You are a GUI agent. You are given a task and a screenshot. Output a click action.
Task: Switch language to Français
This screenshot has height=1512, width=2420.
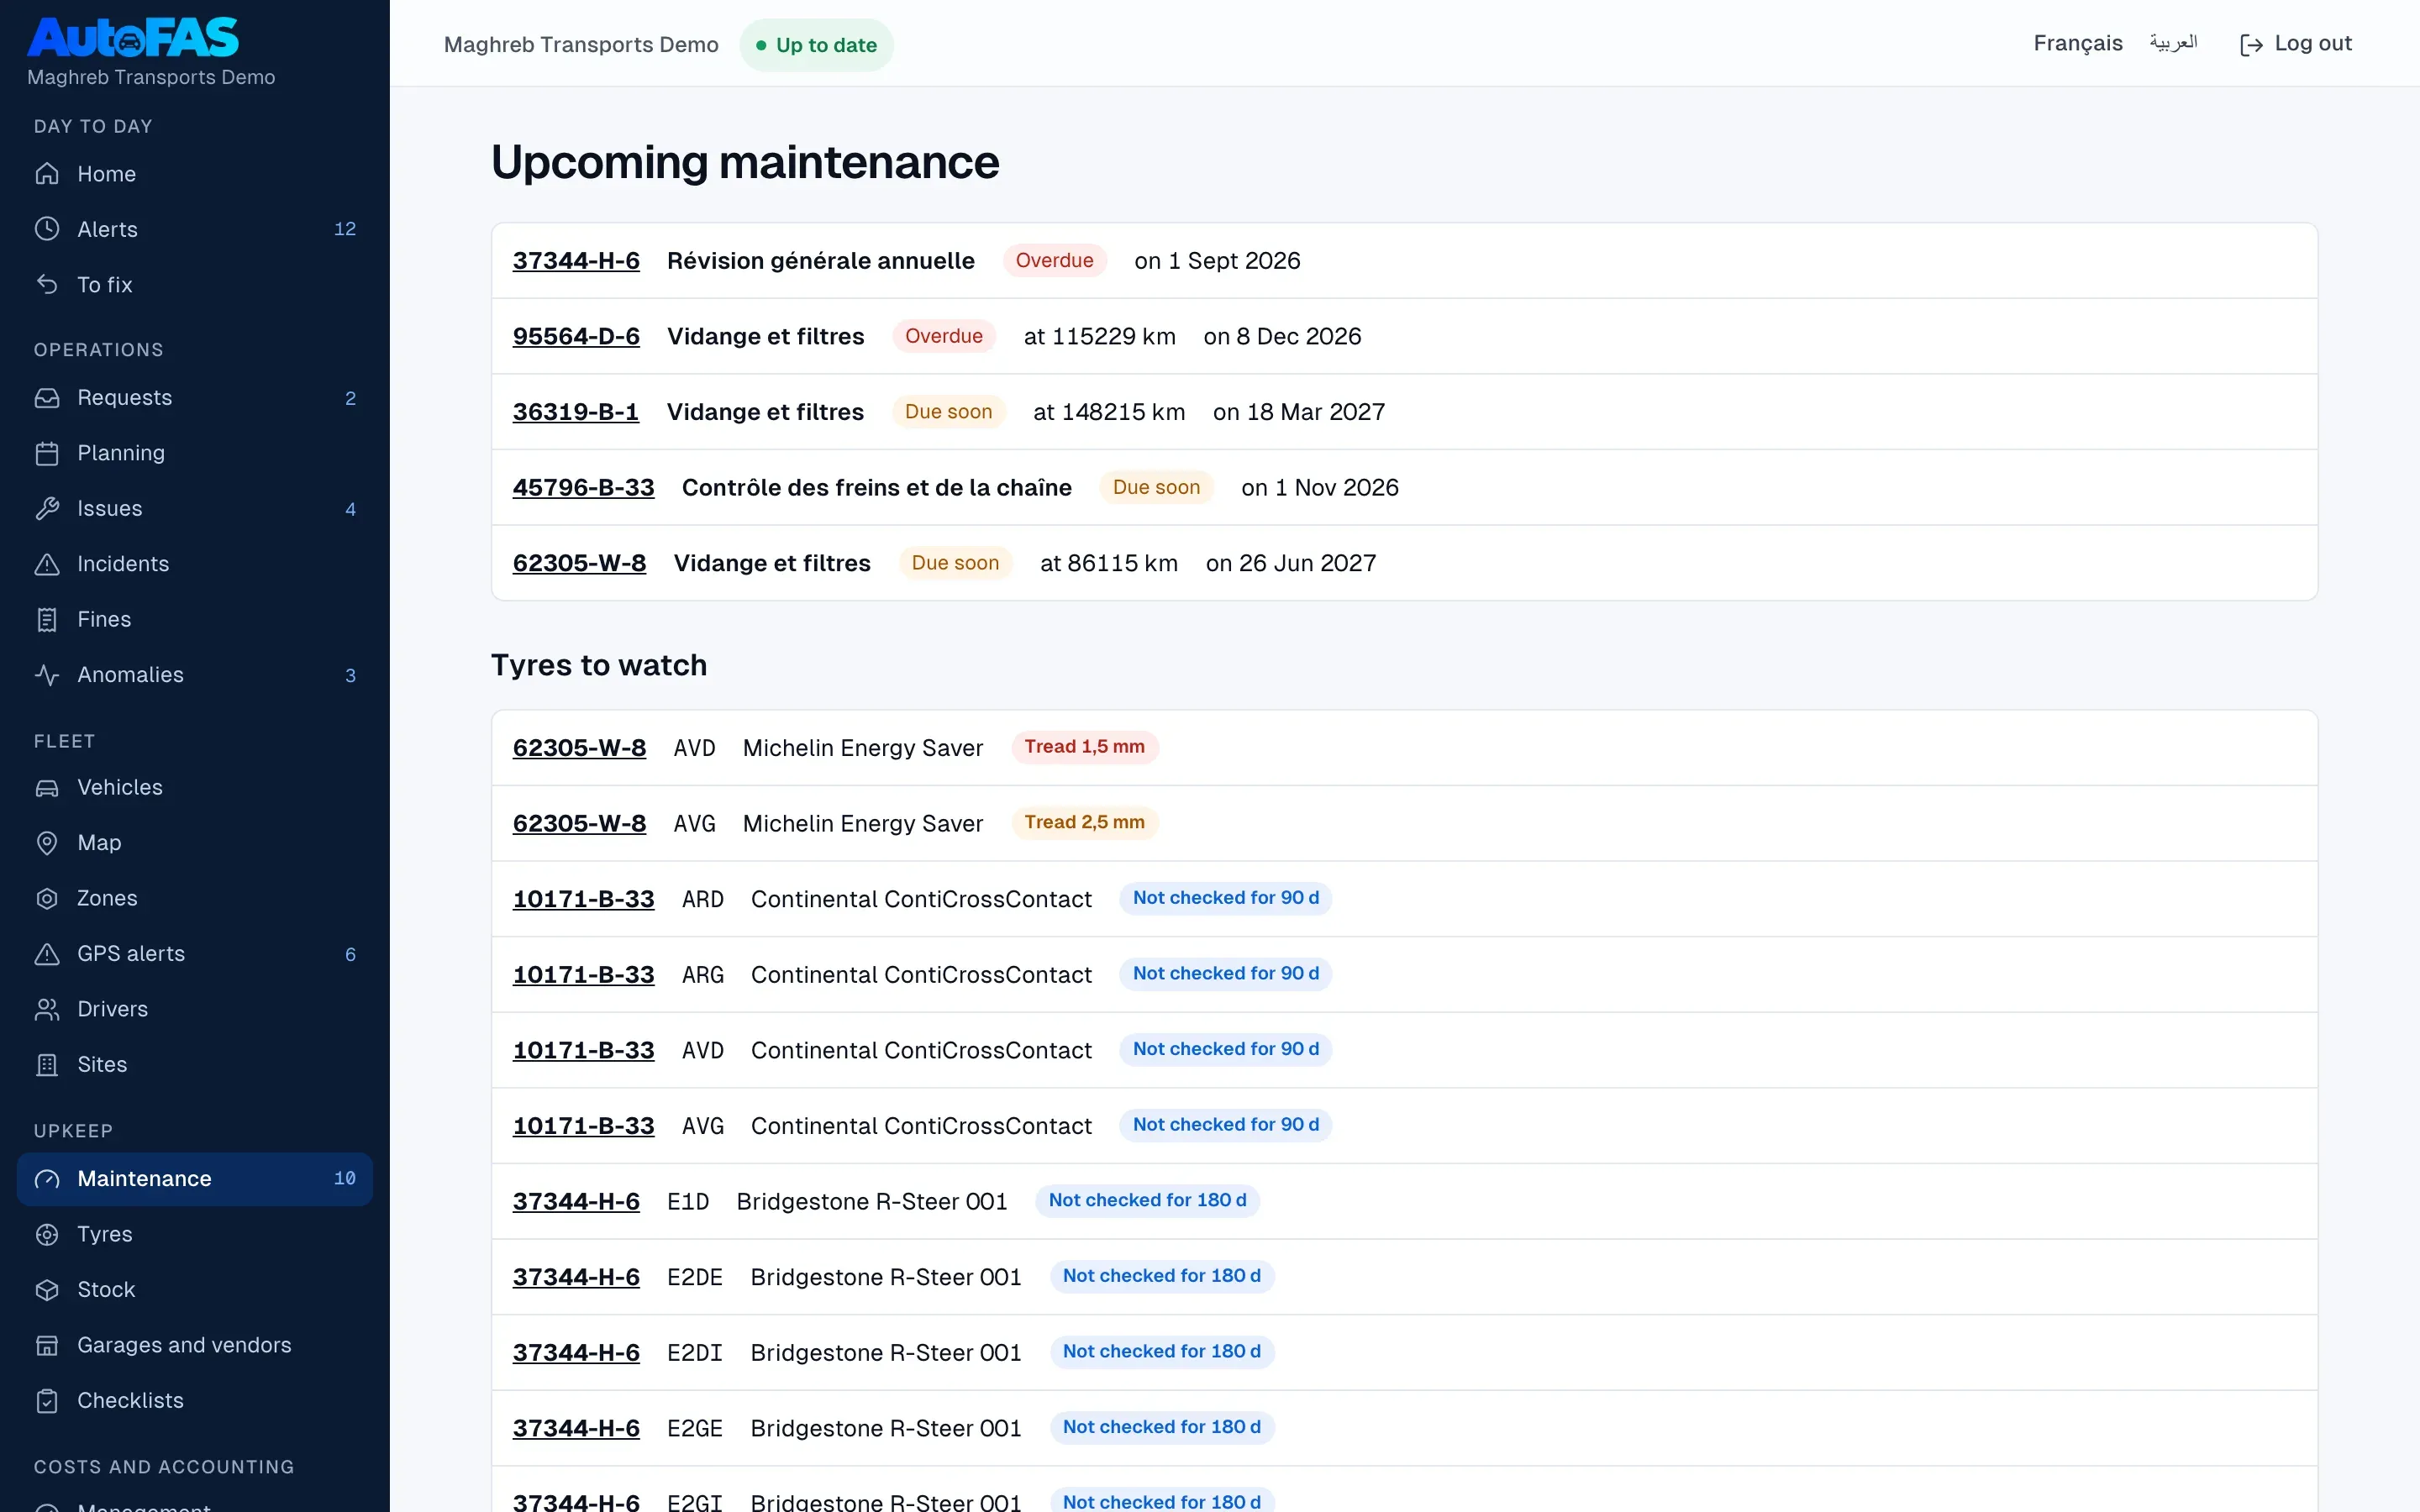click(2077, 43)
